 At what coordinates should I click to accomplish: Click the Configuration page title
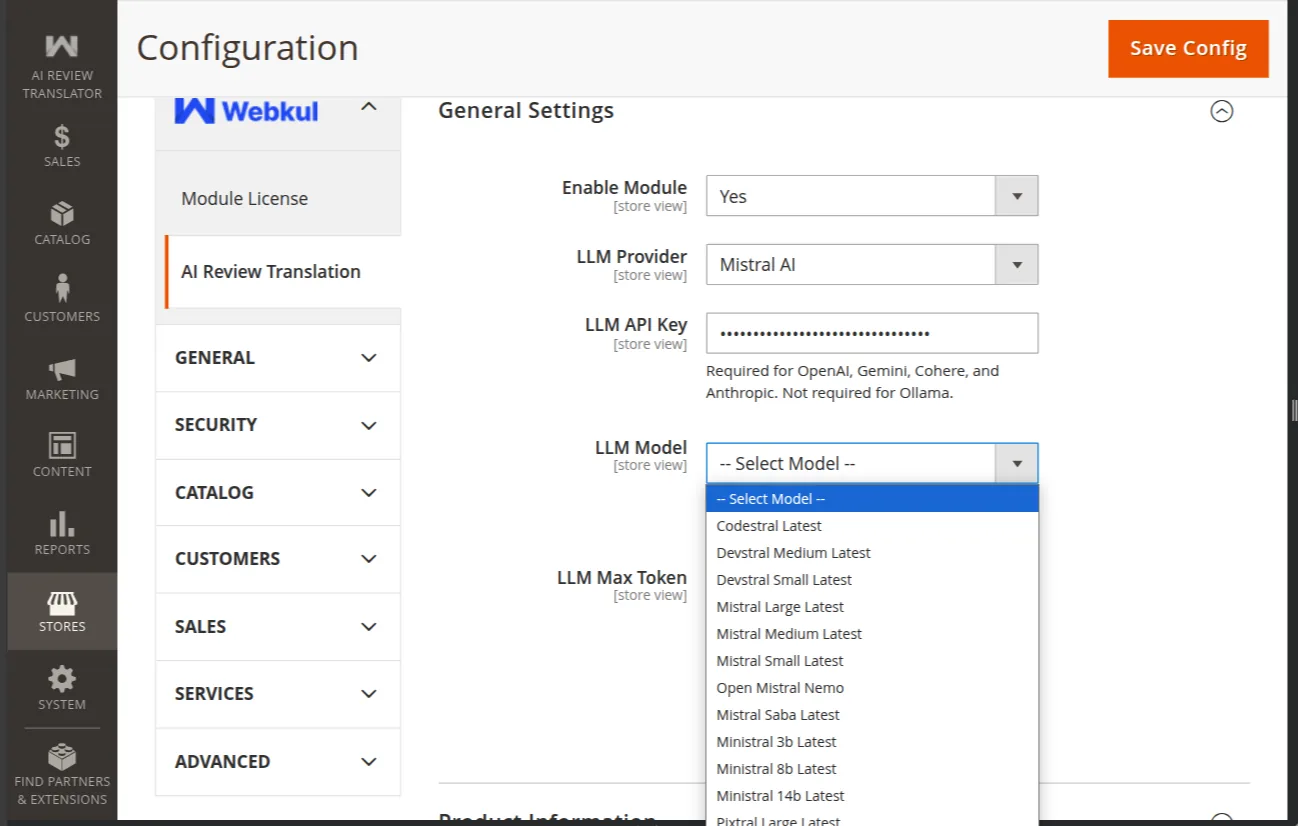point(247,48)
